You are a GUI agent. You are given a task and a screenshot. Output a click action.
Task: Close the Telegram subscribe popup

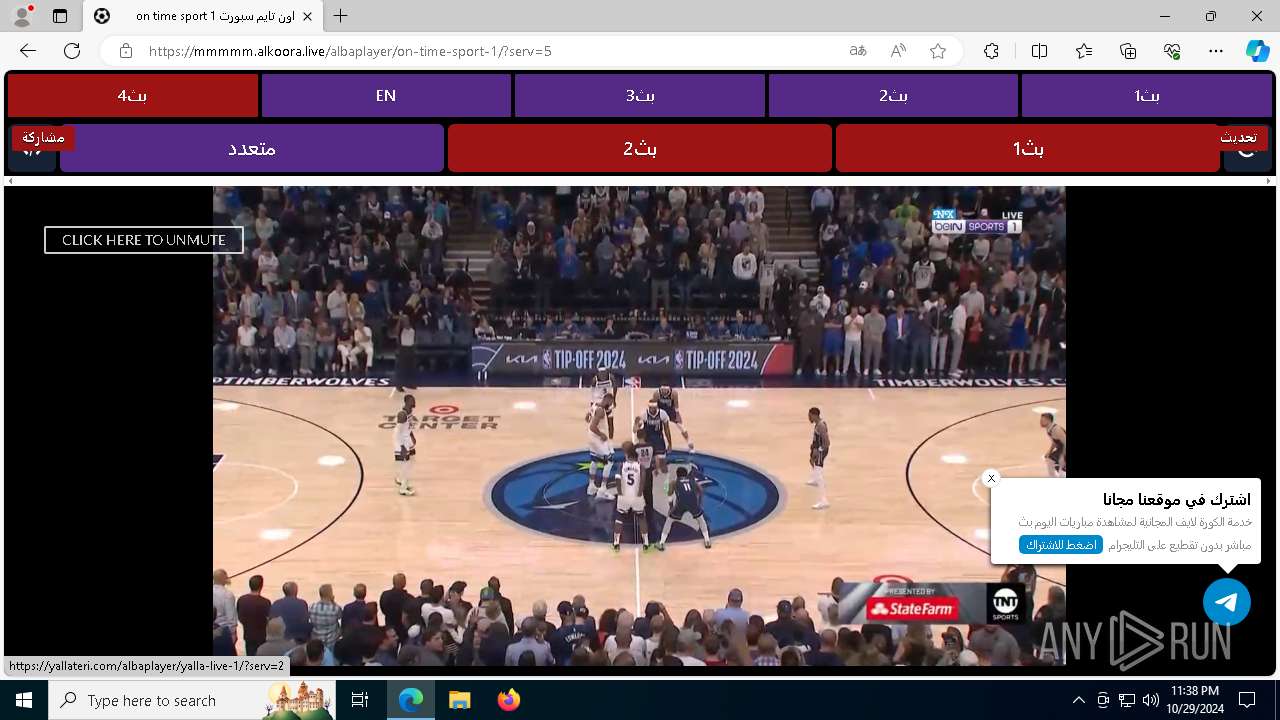(x=991, y=478)
